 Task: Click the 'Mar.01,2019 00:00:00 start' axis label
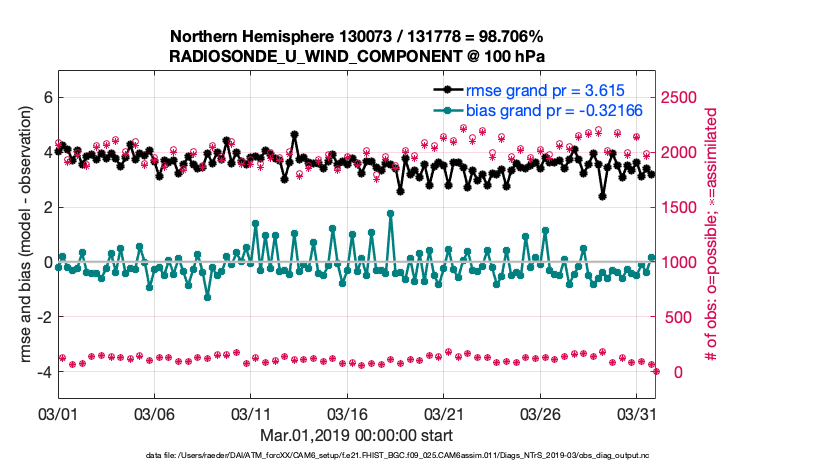pyautogui.click(x=356, y=435)
